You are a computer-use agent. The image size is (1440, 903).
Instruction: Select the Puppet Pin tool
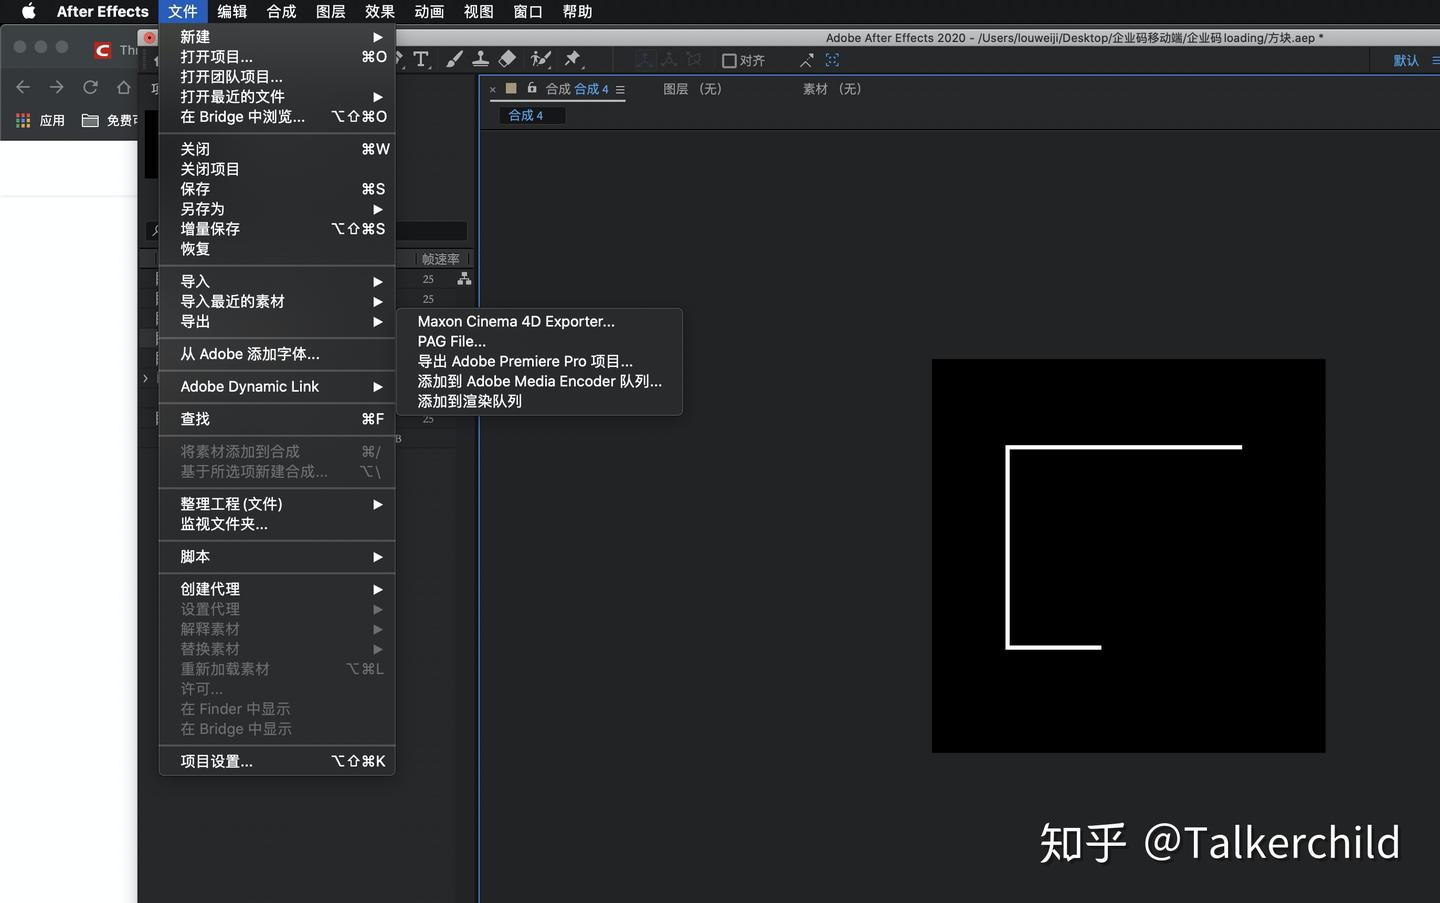point(573,60)
